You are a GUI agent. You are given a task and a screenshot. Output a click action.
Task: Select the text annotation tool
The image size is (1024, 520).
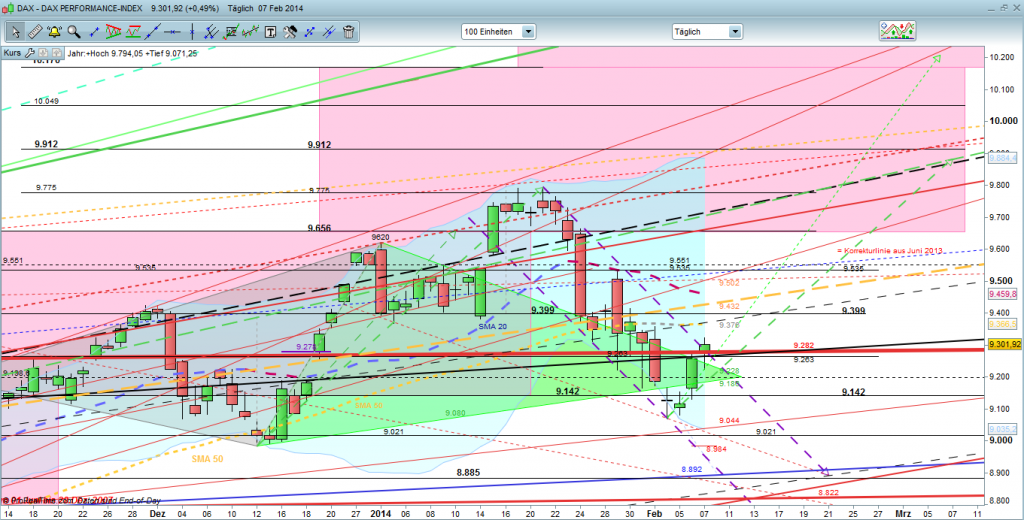[271, 31]
